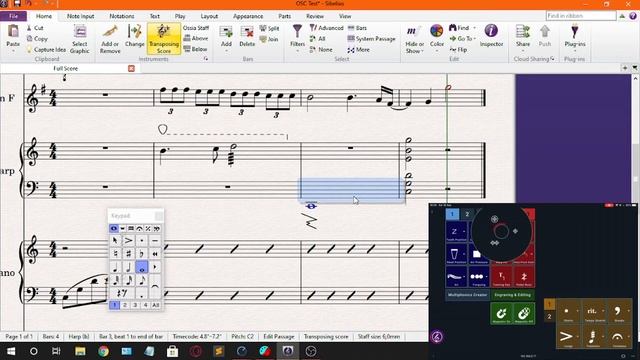The image size is (640, 360).
Task: Click Select Bars in Select group
Action: pyautogui.click(x=357, y=28)
